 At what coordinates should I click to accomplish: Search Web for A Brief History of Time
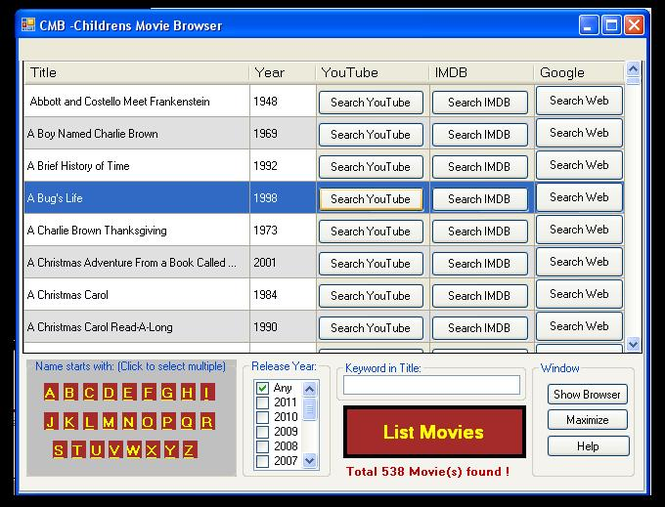pyautogui.click(x=579, y=165)
